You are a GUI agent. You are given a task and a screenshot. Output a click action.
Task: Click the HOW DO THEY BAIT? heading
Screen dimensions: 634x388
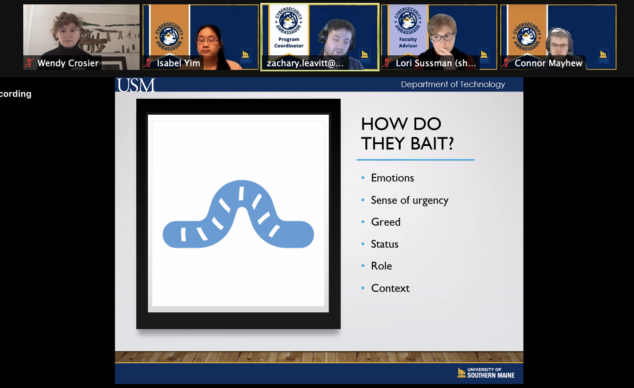[x=407, y=134]
